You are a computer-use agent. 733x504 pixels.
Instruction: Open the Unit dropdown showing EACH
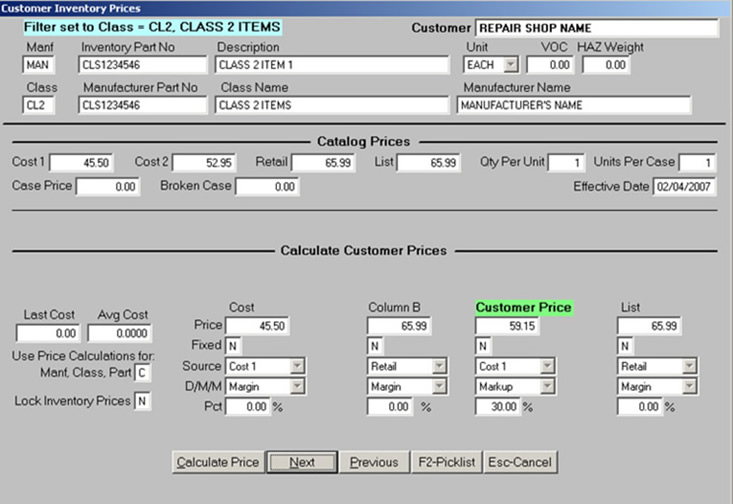511,65
